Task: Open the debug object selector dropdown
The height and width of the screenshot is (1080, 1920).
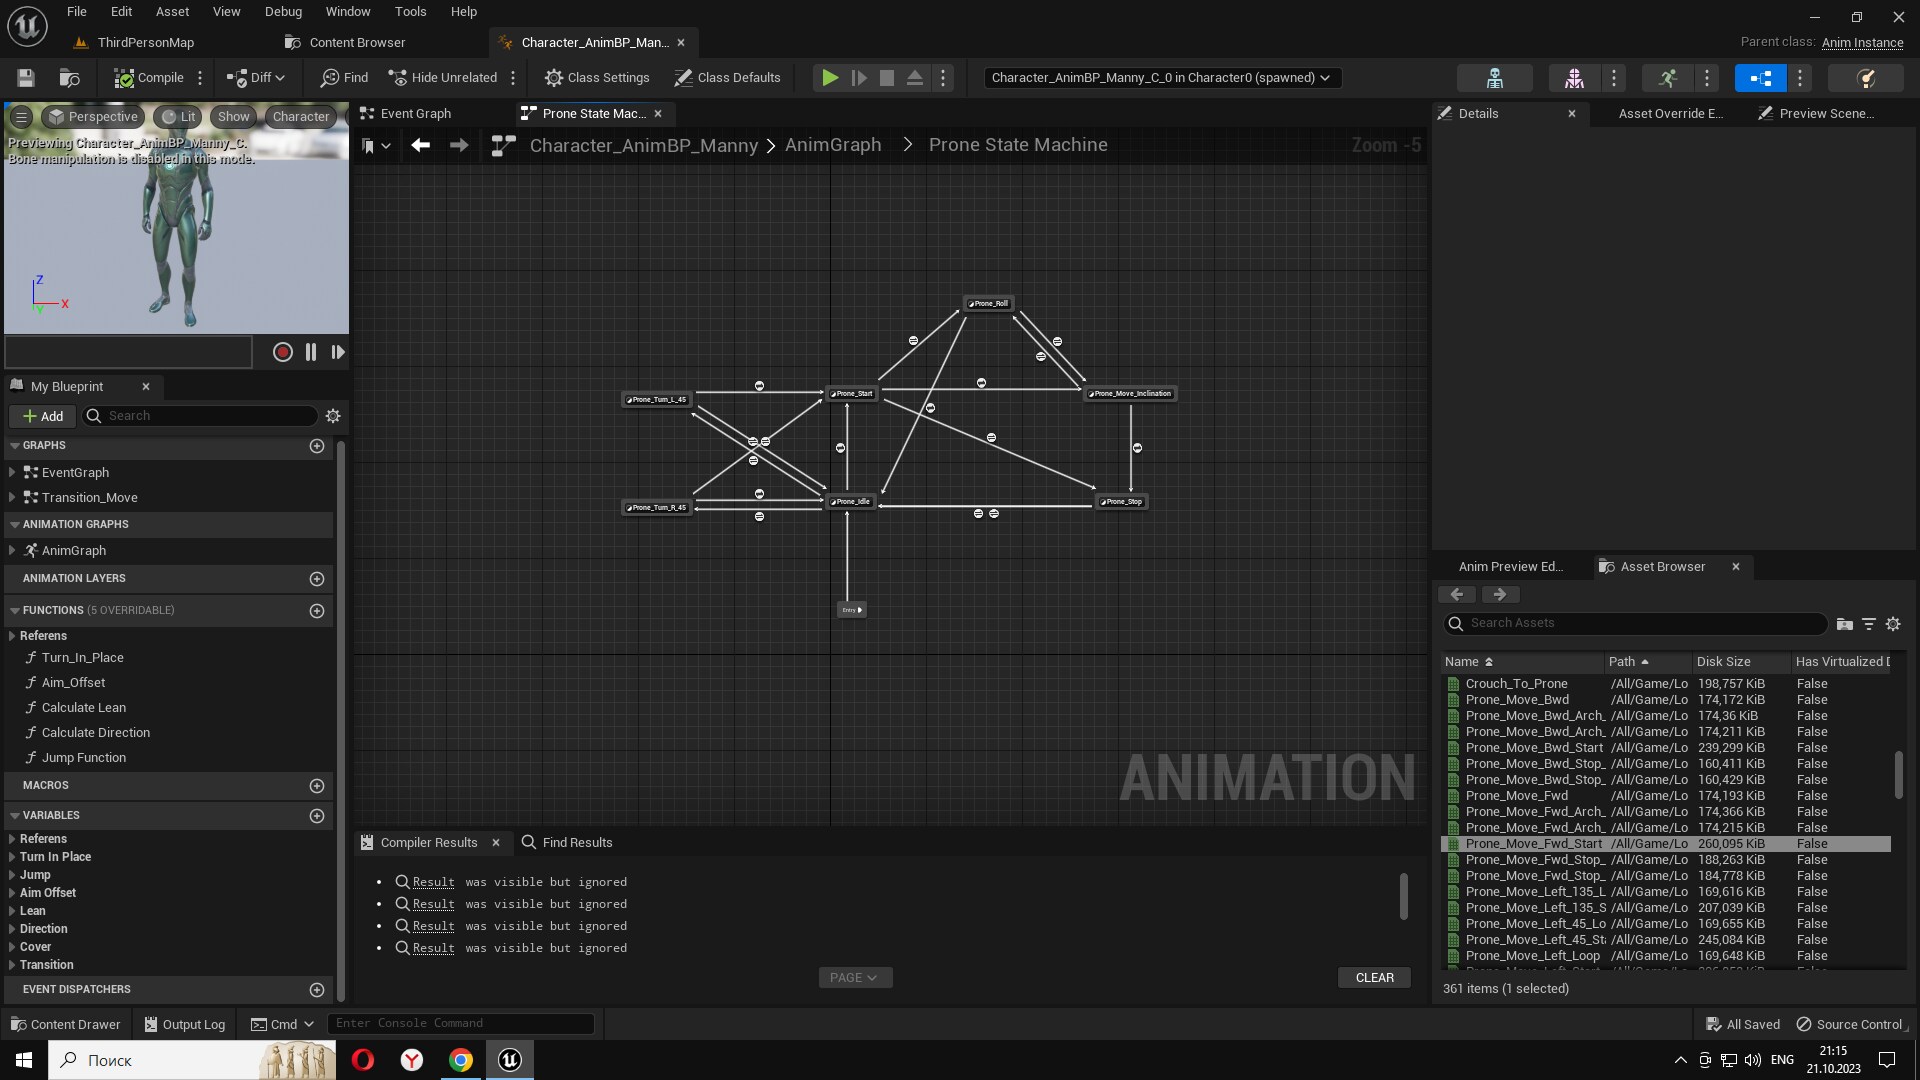Action: [1162, 78]
